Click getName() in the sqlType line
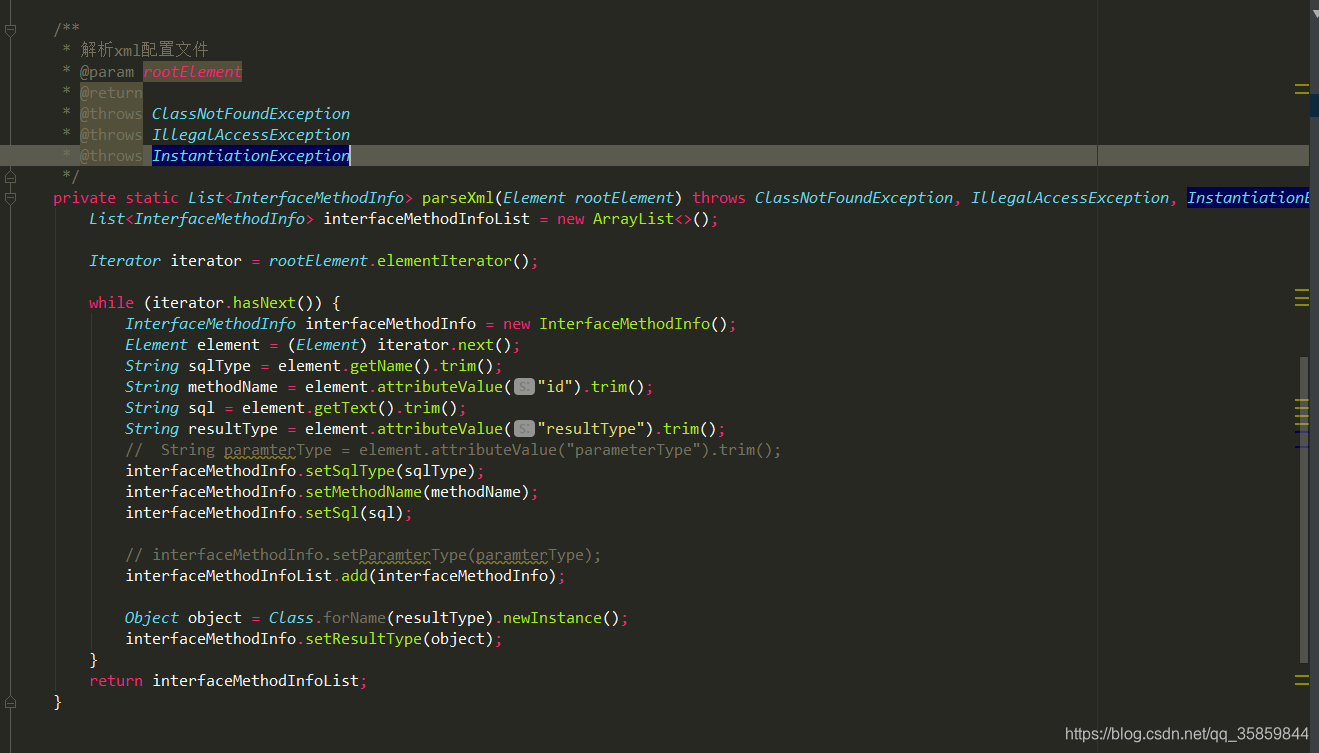 click(x=390, y=366)
